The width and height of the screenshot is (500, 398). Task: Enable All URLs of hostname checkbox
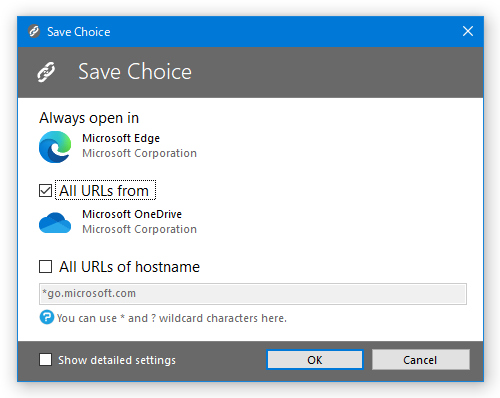[45, 267]
